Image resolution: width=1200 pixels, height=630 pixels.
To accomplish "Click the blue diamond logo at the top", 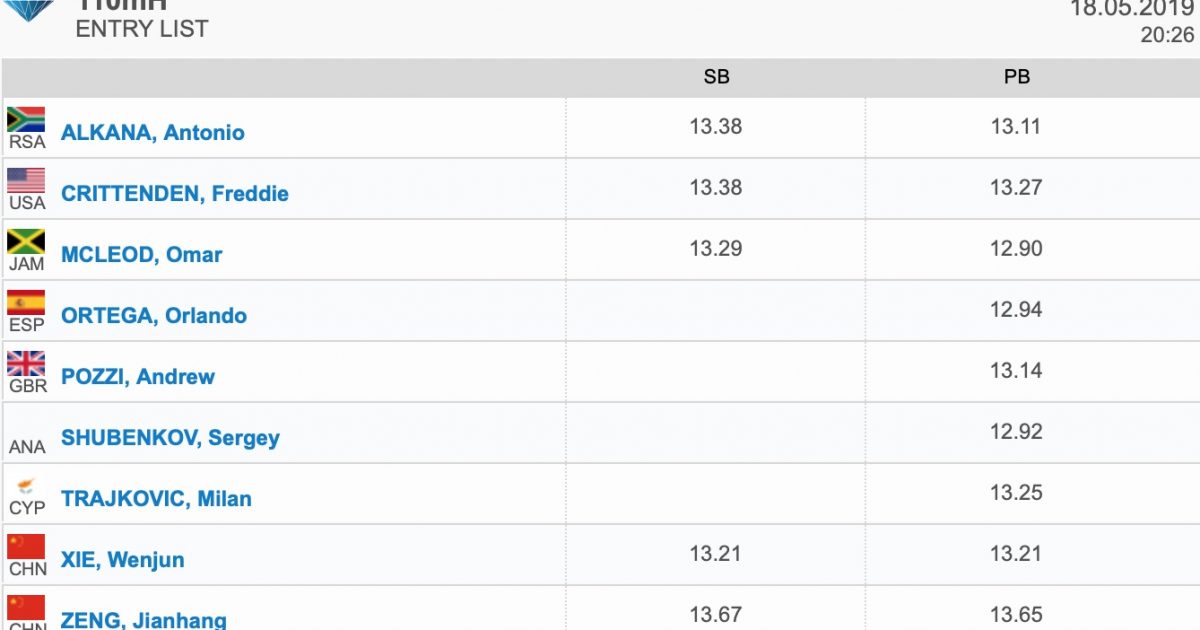I will point(29,10).
